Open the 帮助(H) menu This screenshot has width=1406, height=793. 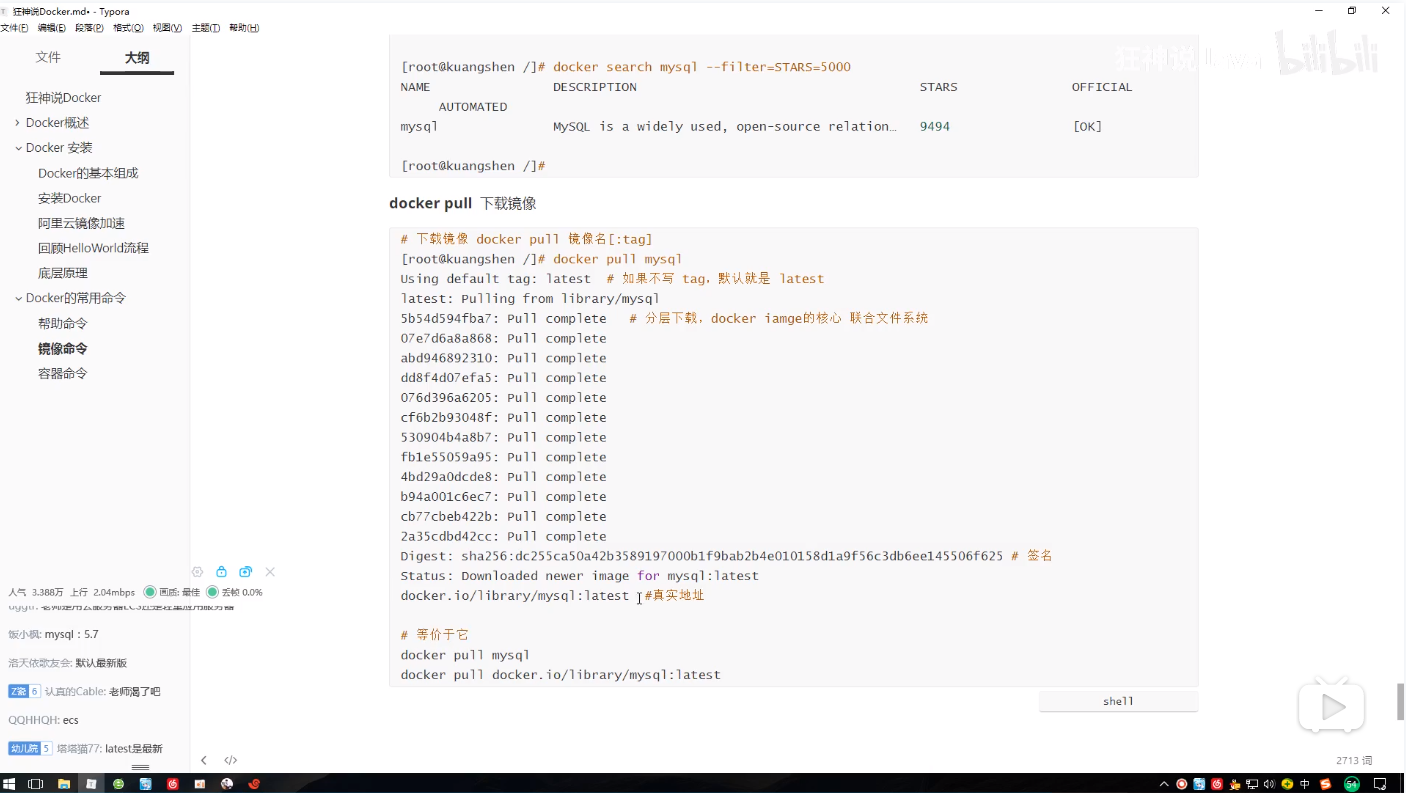click(244, 28)
